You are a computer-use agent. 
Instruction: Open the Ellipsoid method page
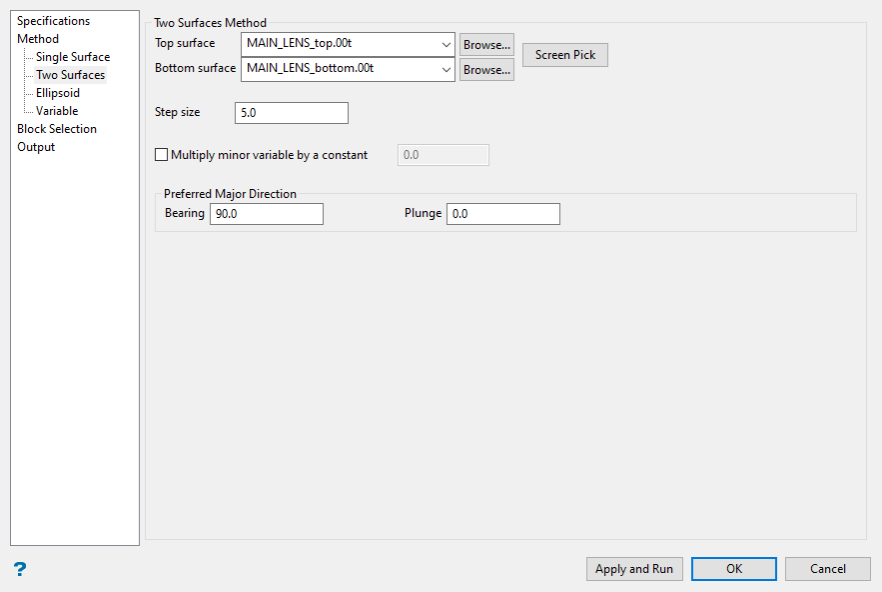click(x=58, y=93)
